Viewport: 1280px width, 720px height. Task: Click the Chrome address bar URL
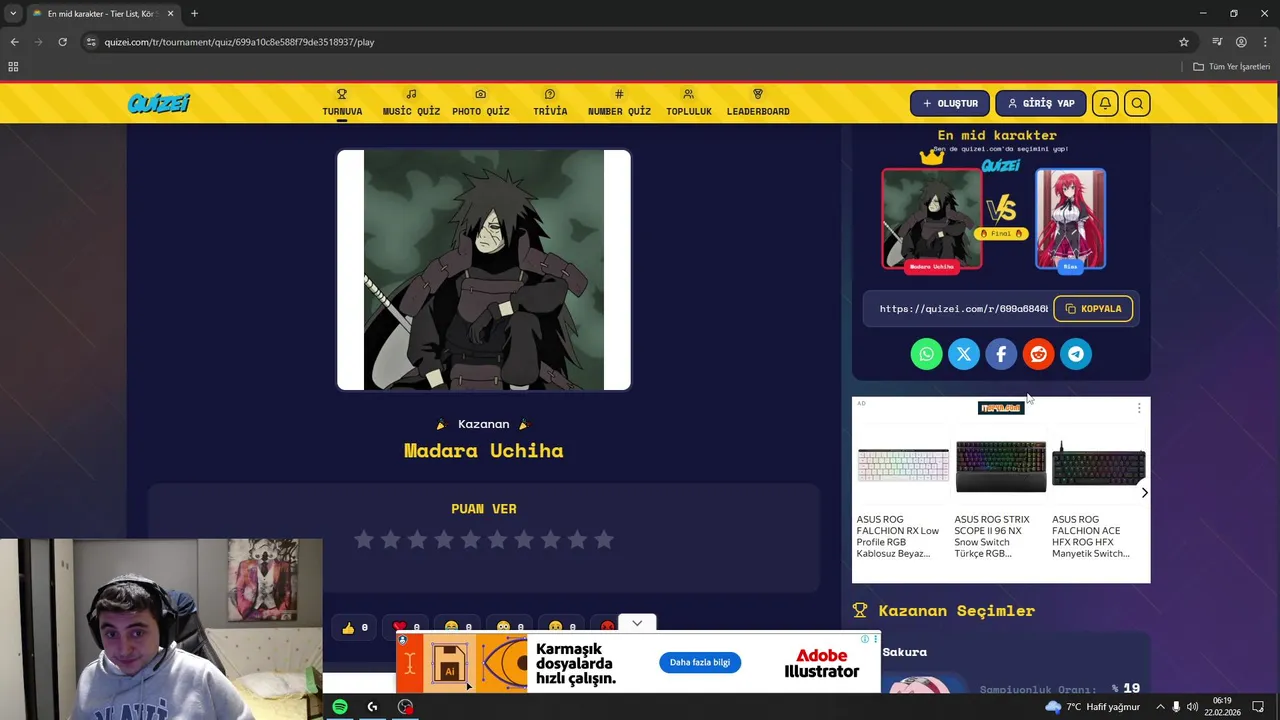240,42
